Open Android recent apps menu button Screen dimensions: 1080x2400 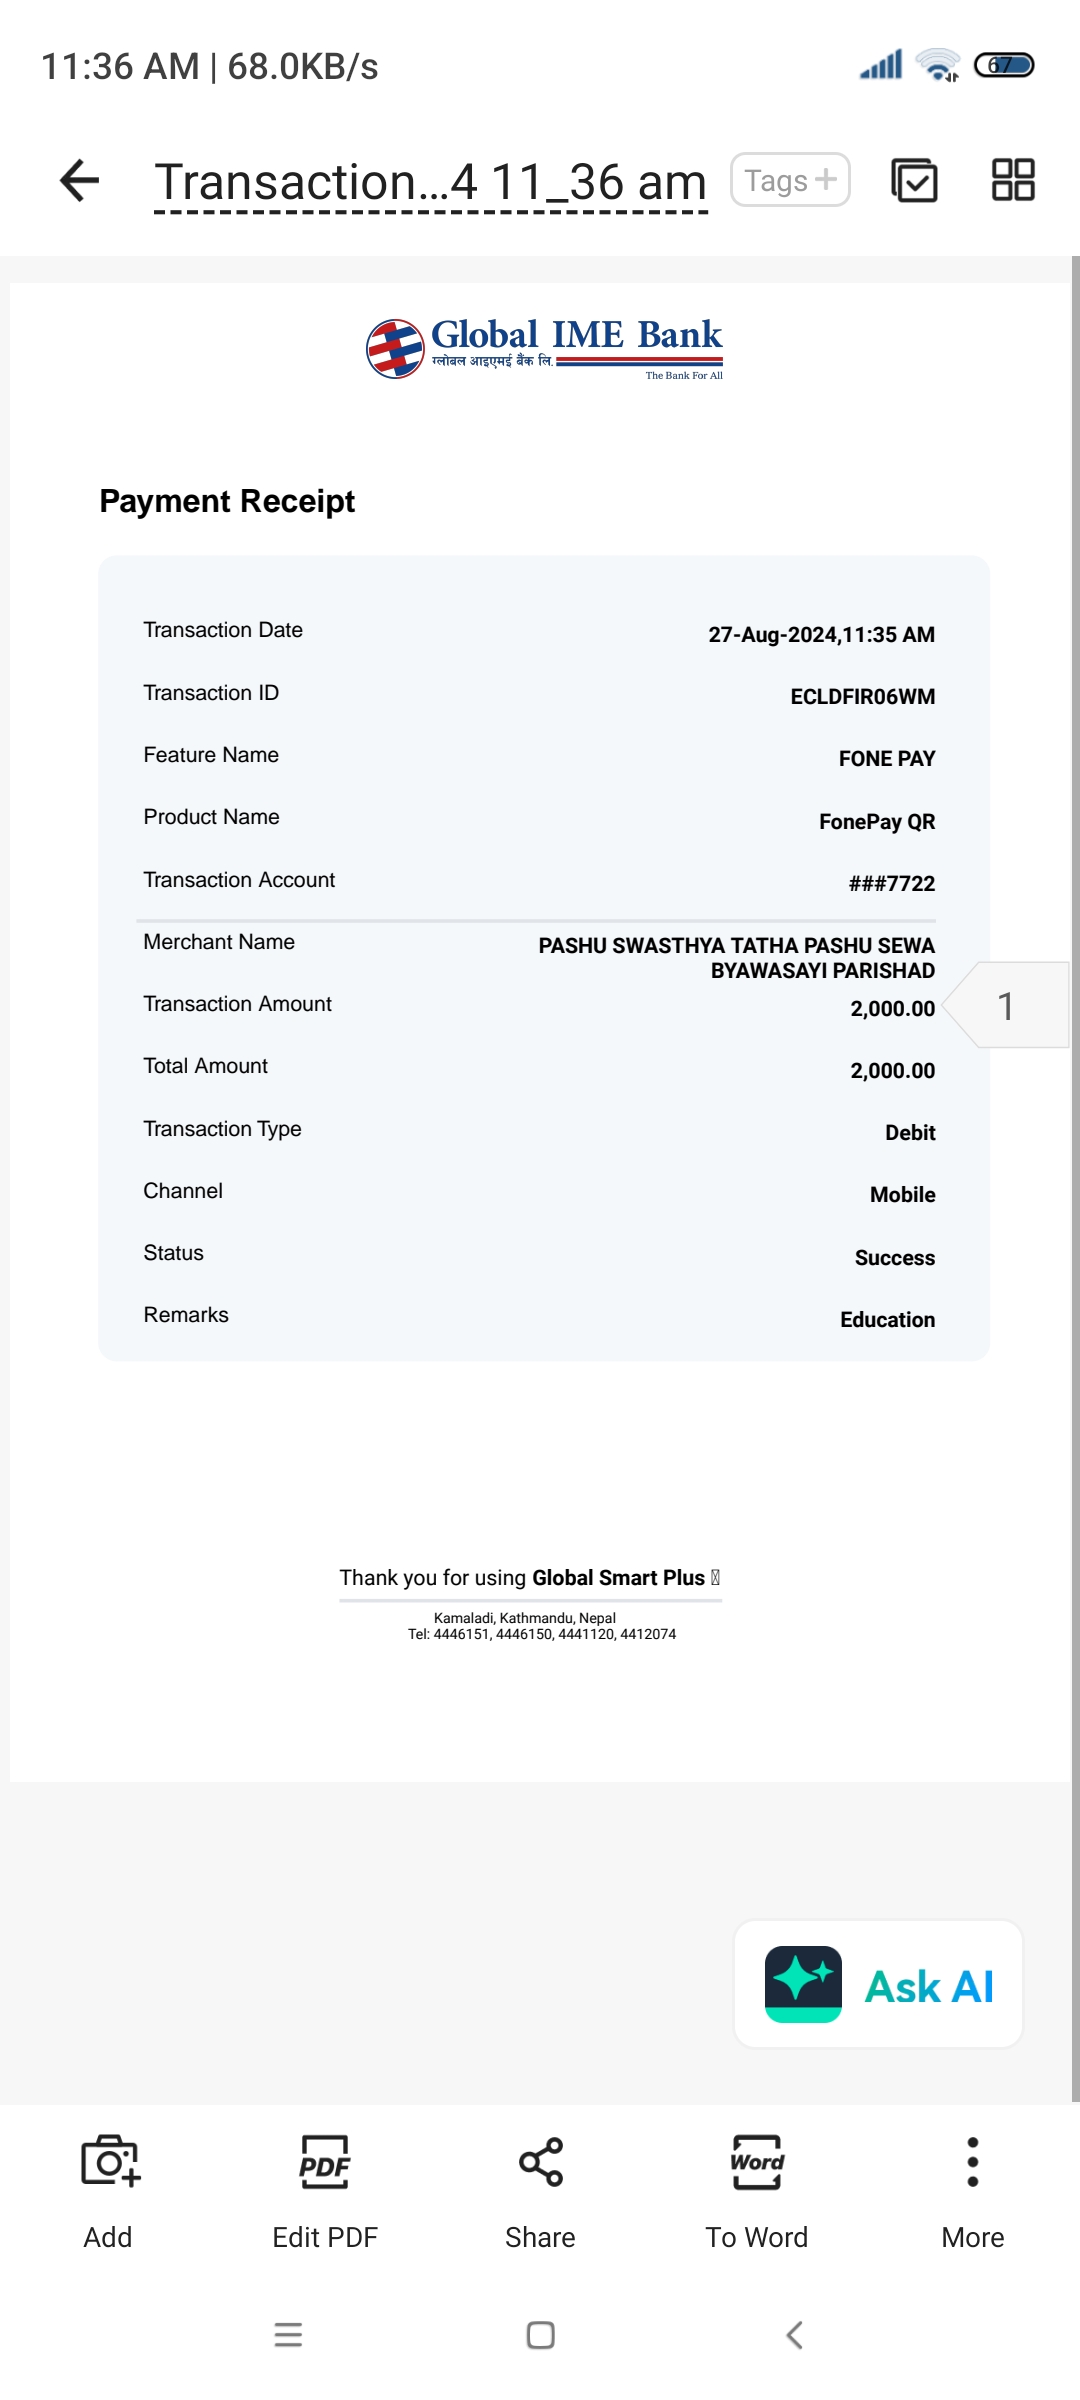[288, 2335]
